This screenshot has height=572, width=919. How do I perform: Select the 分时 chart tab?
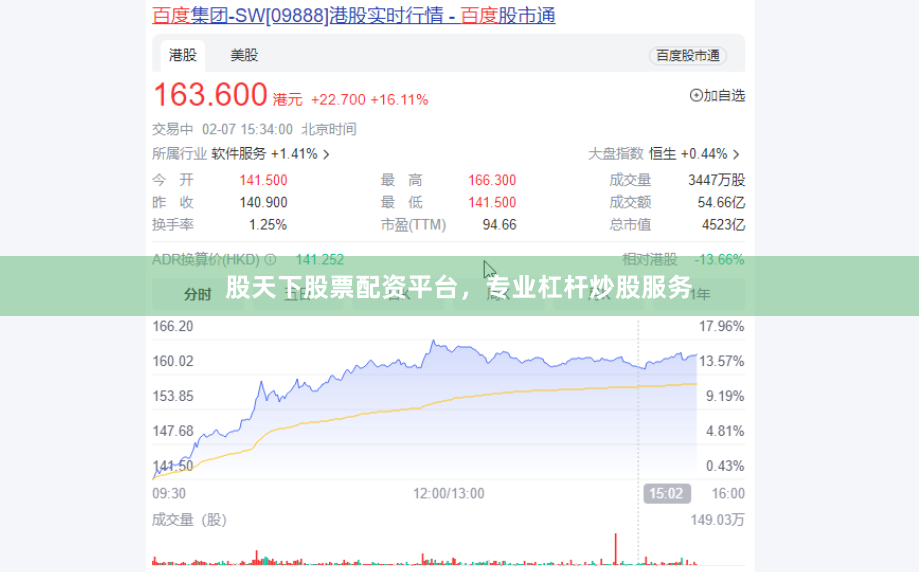point(197,294)
